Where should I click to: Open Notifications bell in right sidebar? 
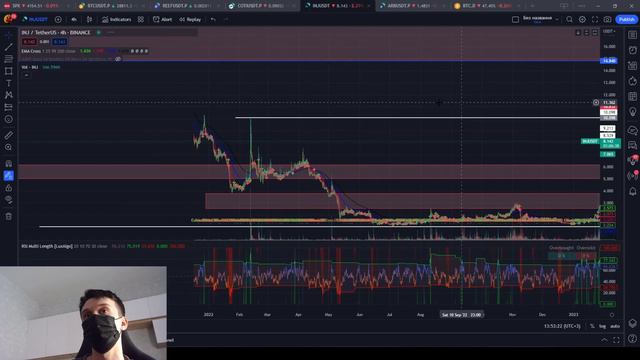(x=632, y=191)
